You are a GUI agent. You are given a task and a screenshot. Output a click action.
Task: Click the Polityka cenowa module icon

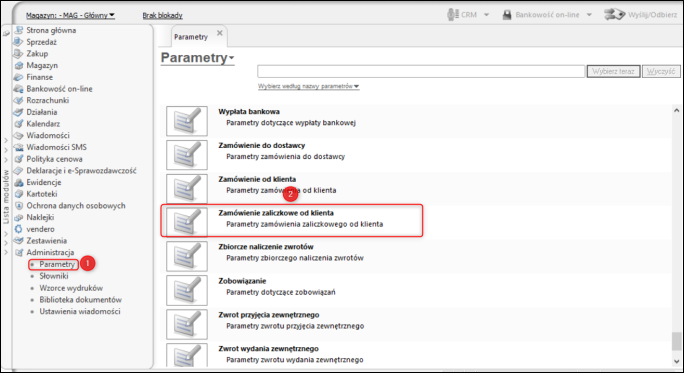(x=18, y=159)
